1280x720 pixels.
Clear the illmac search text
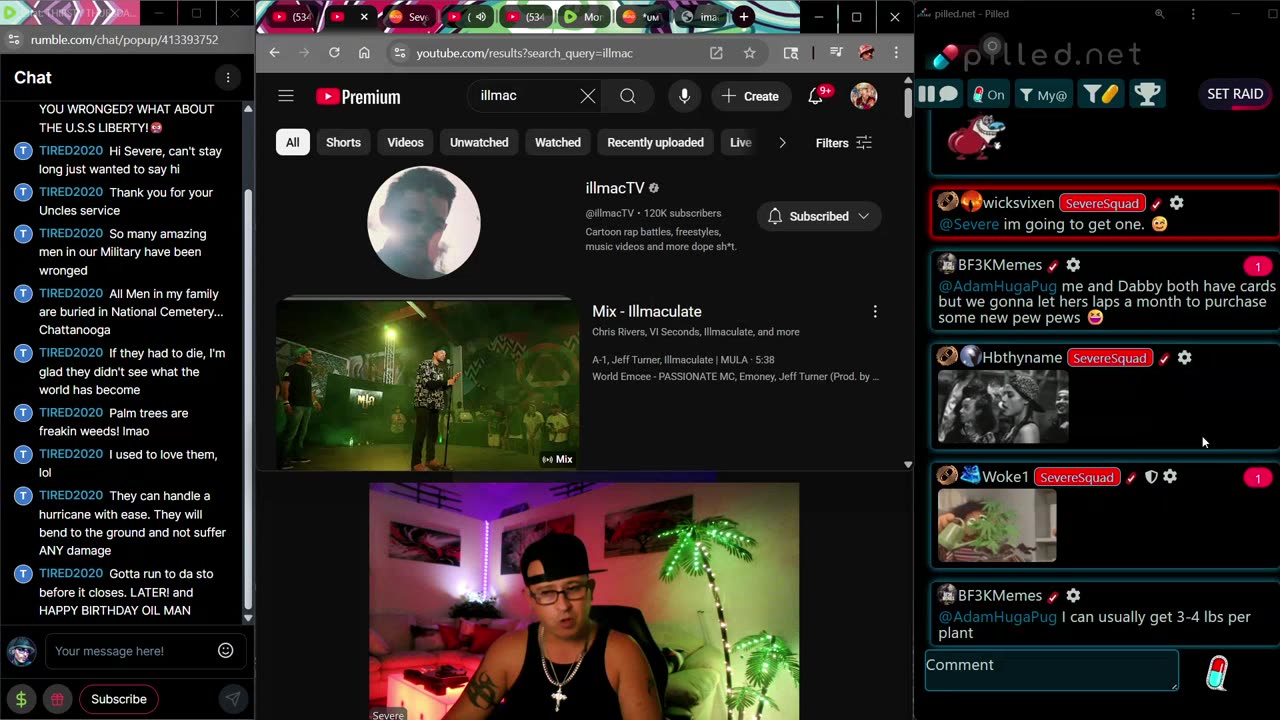tap(588, 96)
